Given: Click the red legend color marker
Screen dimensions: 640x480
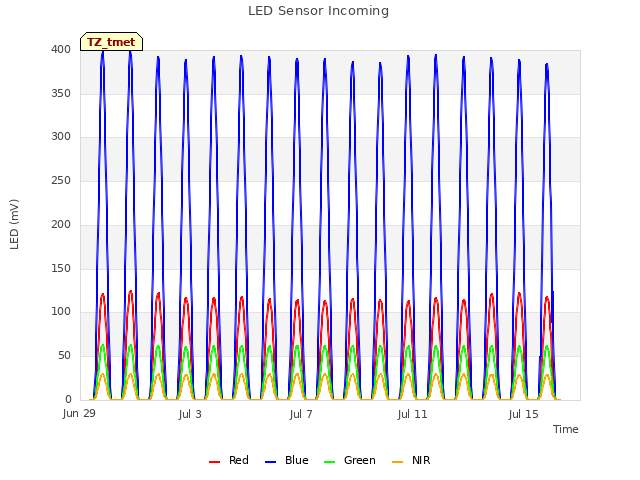Looking at the screenshot, I should [214, 462].
